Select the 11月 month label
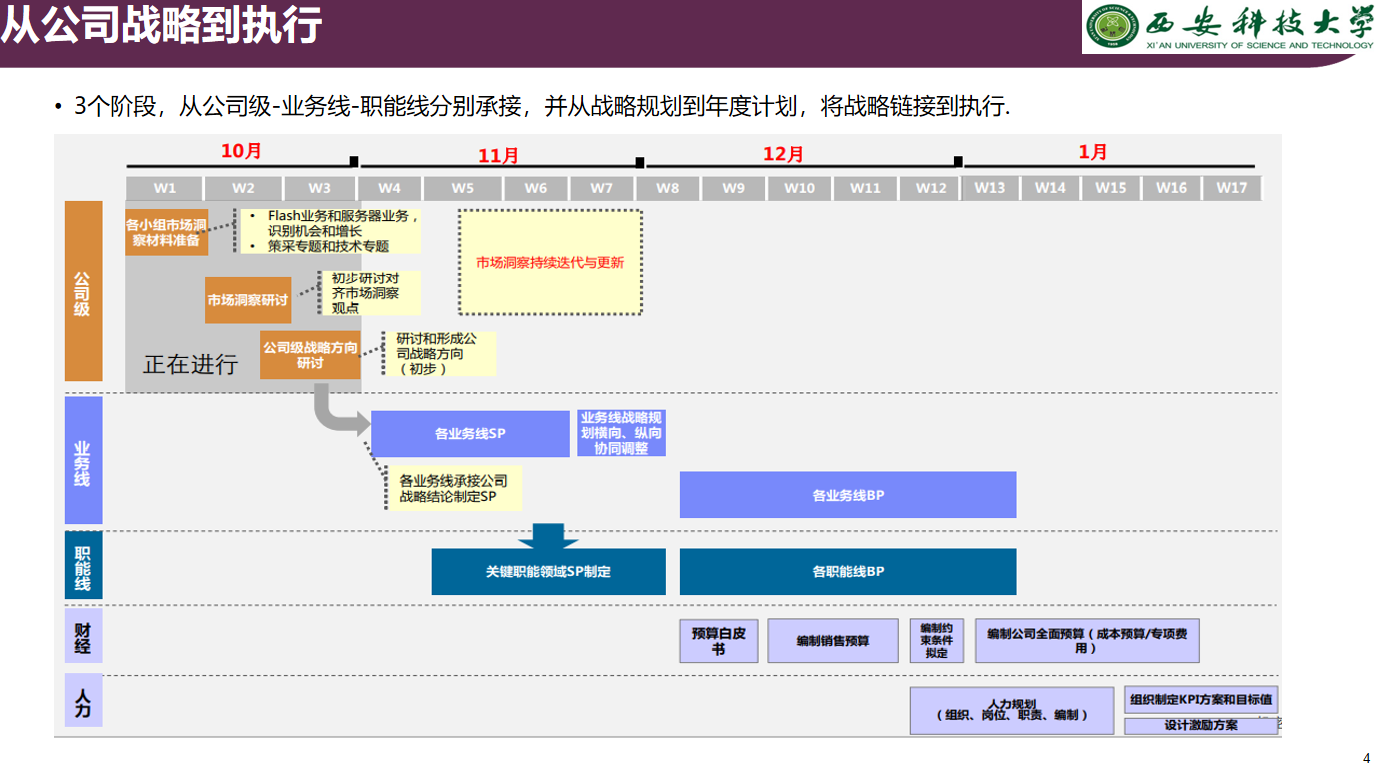The height and width of the screenshot is (768, 1380). (x=498, y=155)
